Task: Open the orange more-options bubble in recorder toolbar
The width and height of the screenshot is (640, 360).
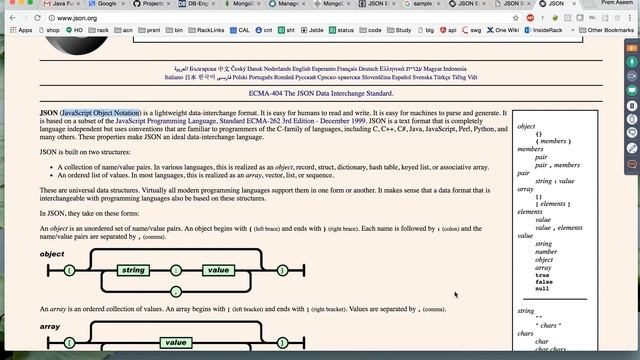Action: (632, 164)
